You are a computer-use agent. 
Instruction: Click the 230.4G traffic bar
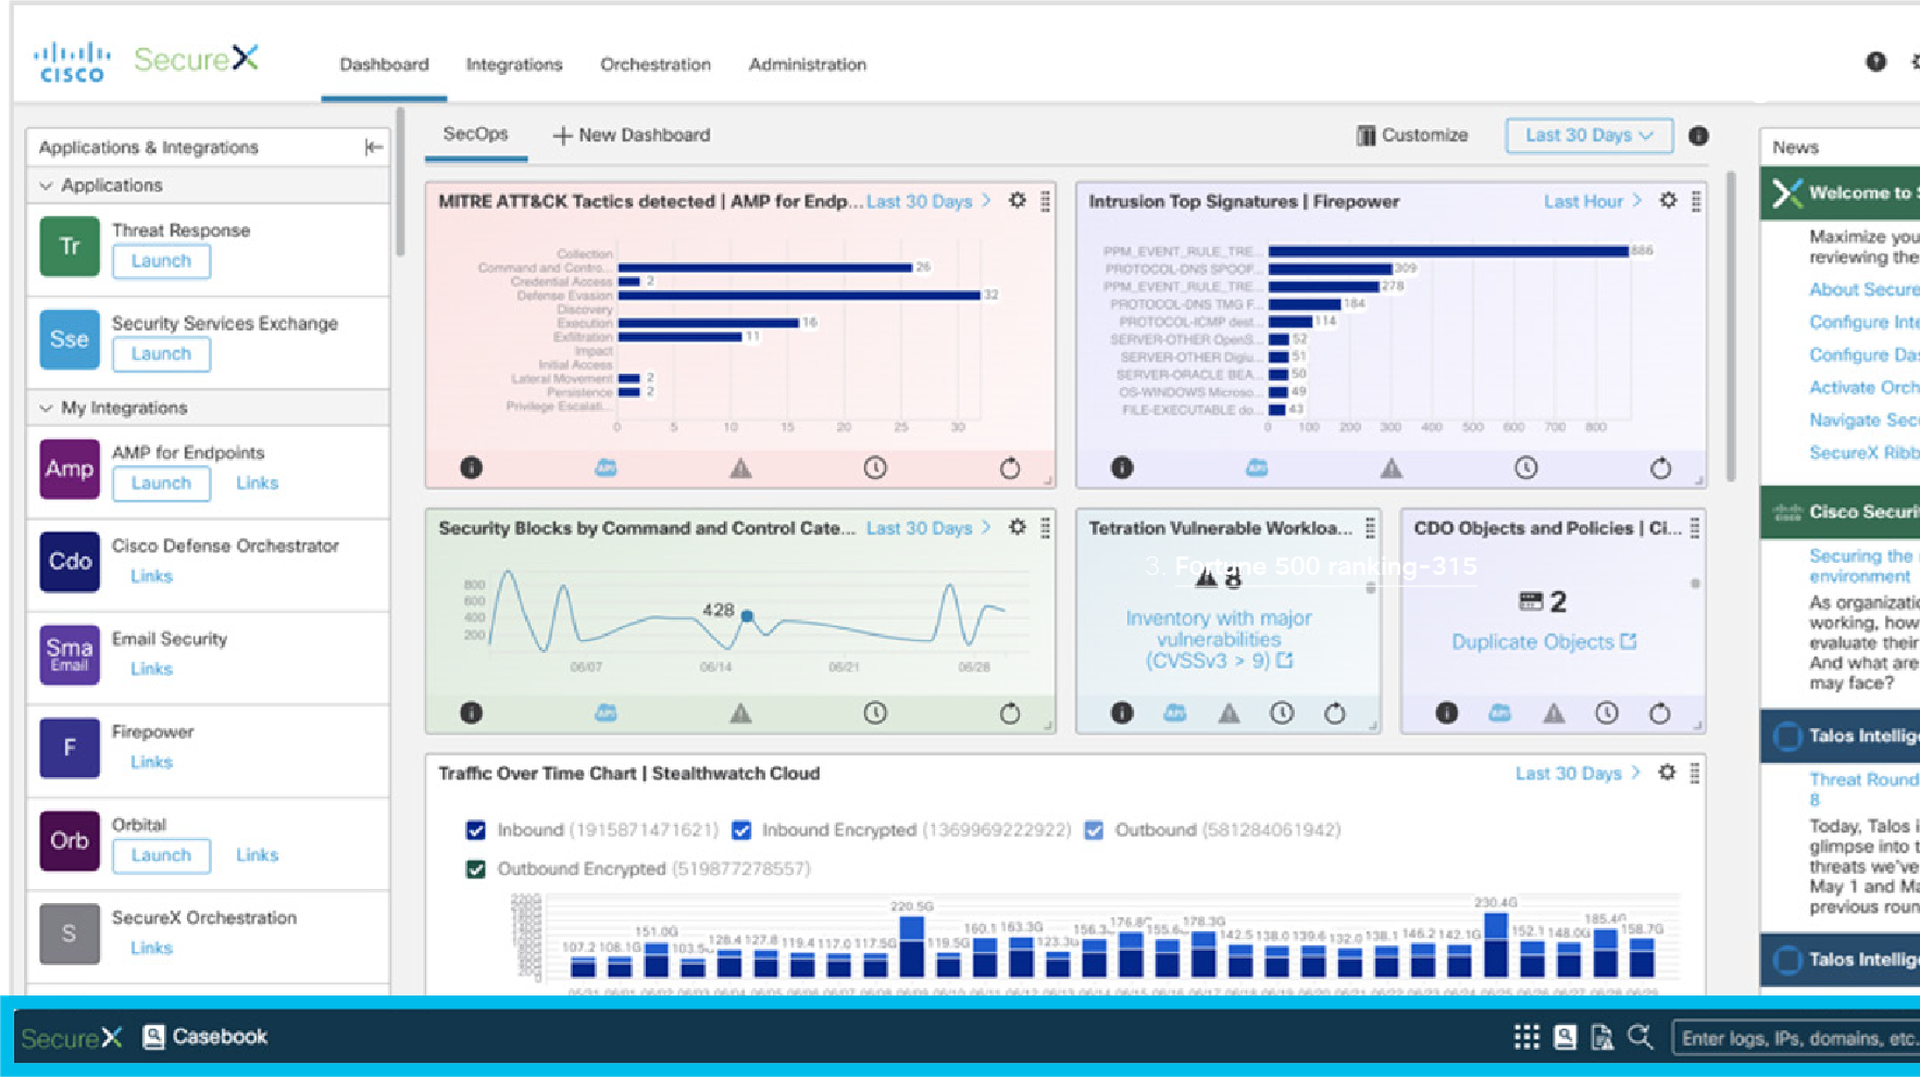[1495, 945]
